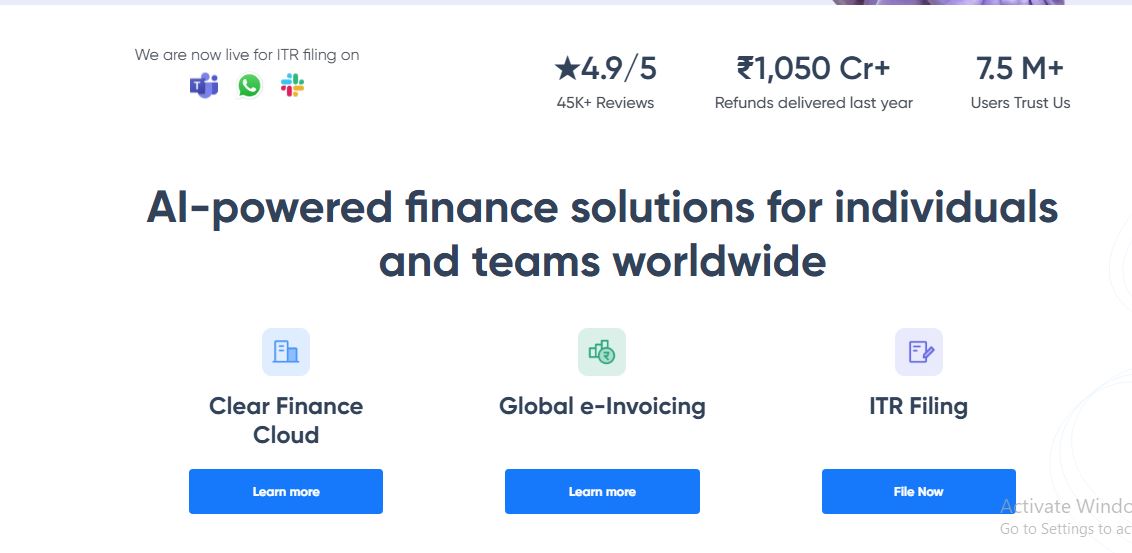Viewport: 1132px width, 553px height.
Task: Click the Users Trust Us label
Action: [x=1020, y=102]
